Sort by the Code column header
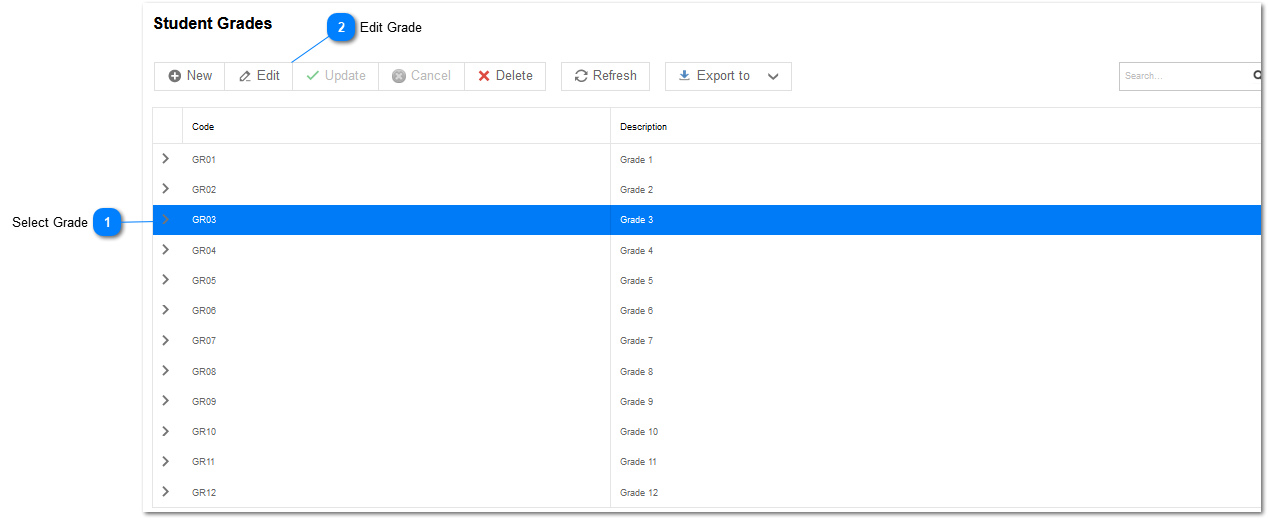 [x=396, y=127]
